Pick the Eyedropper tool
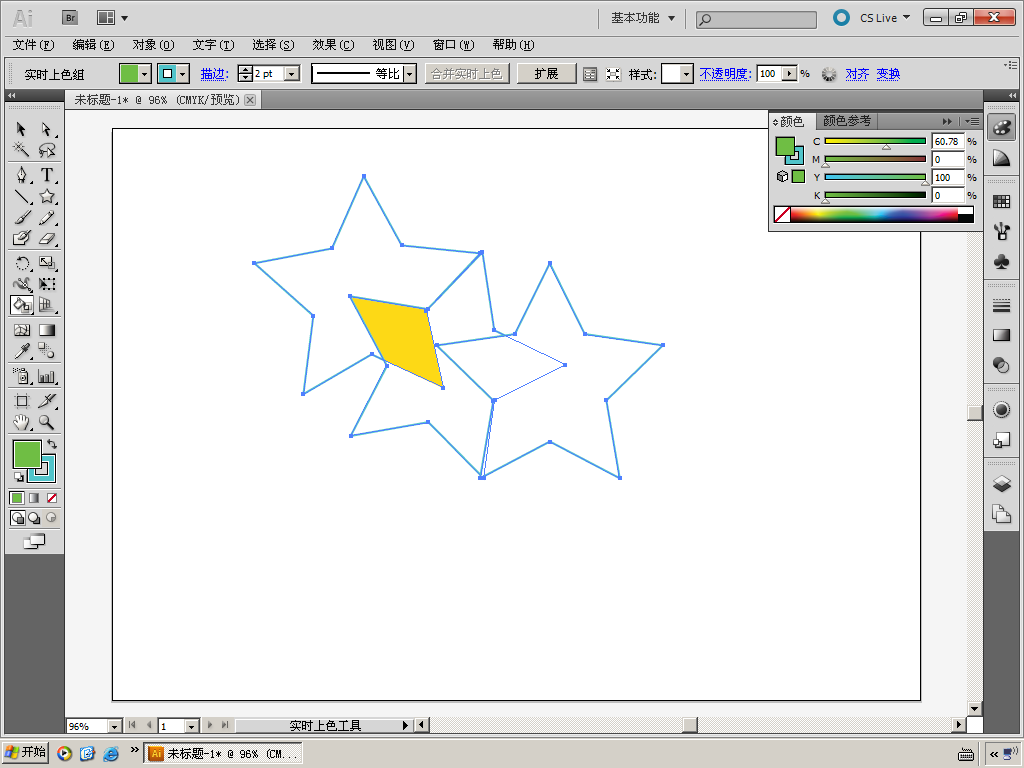1024x768 pixels. [x=21, y=350]
